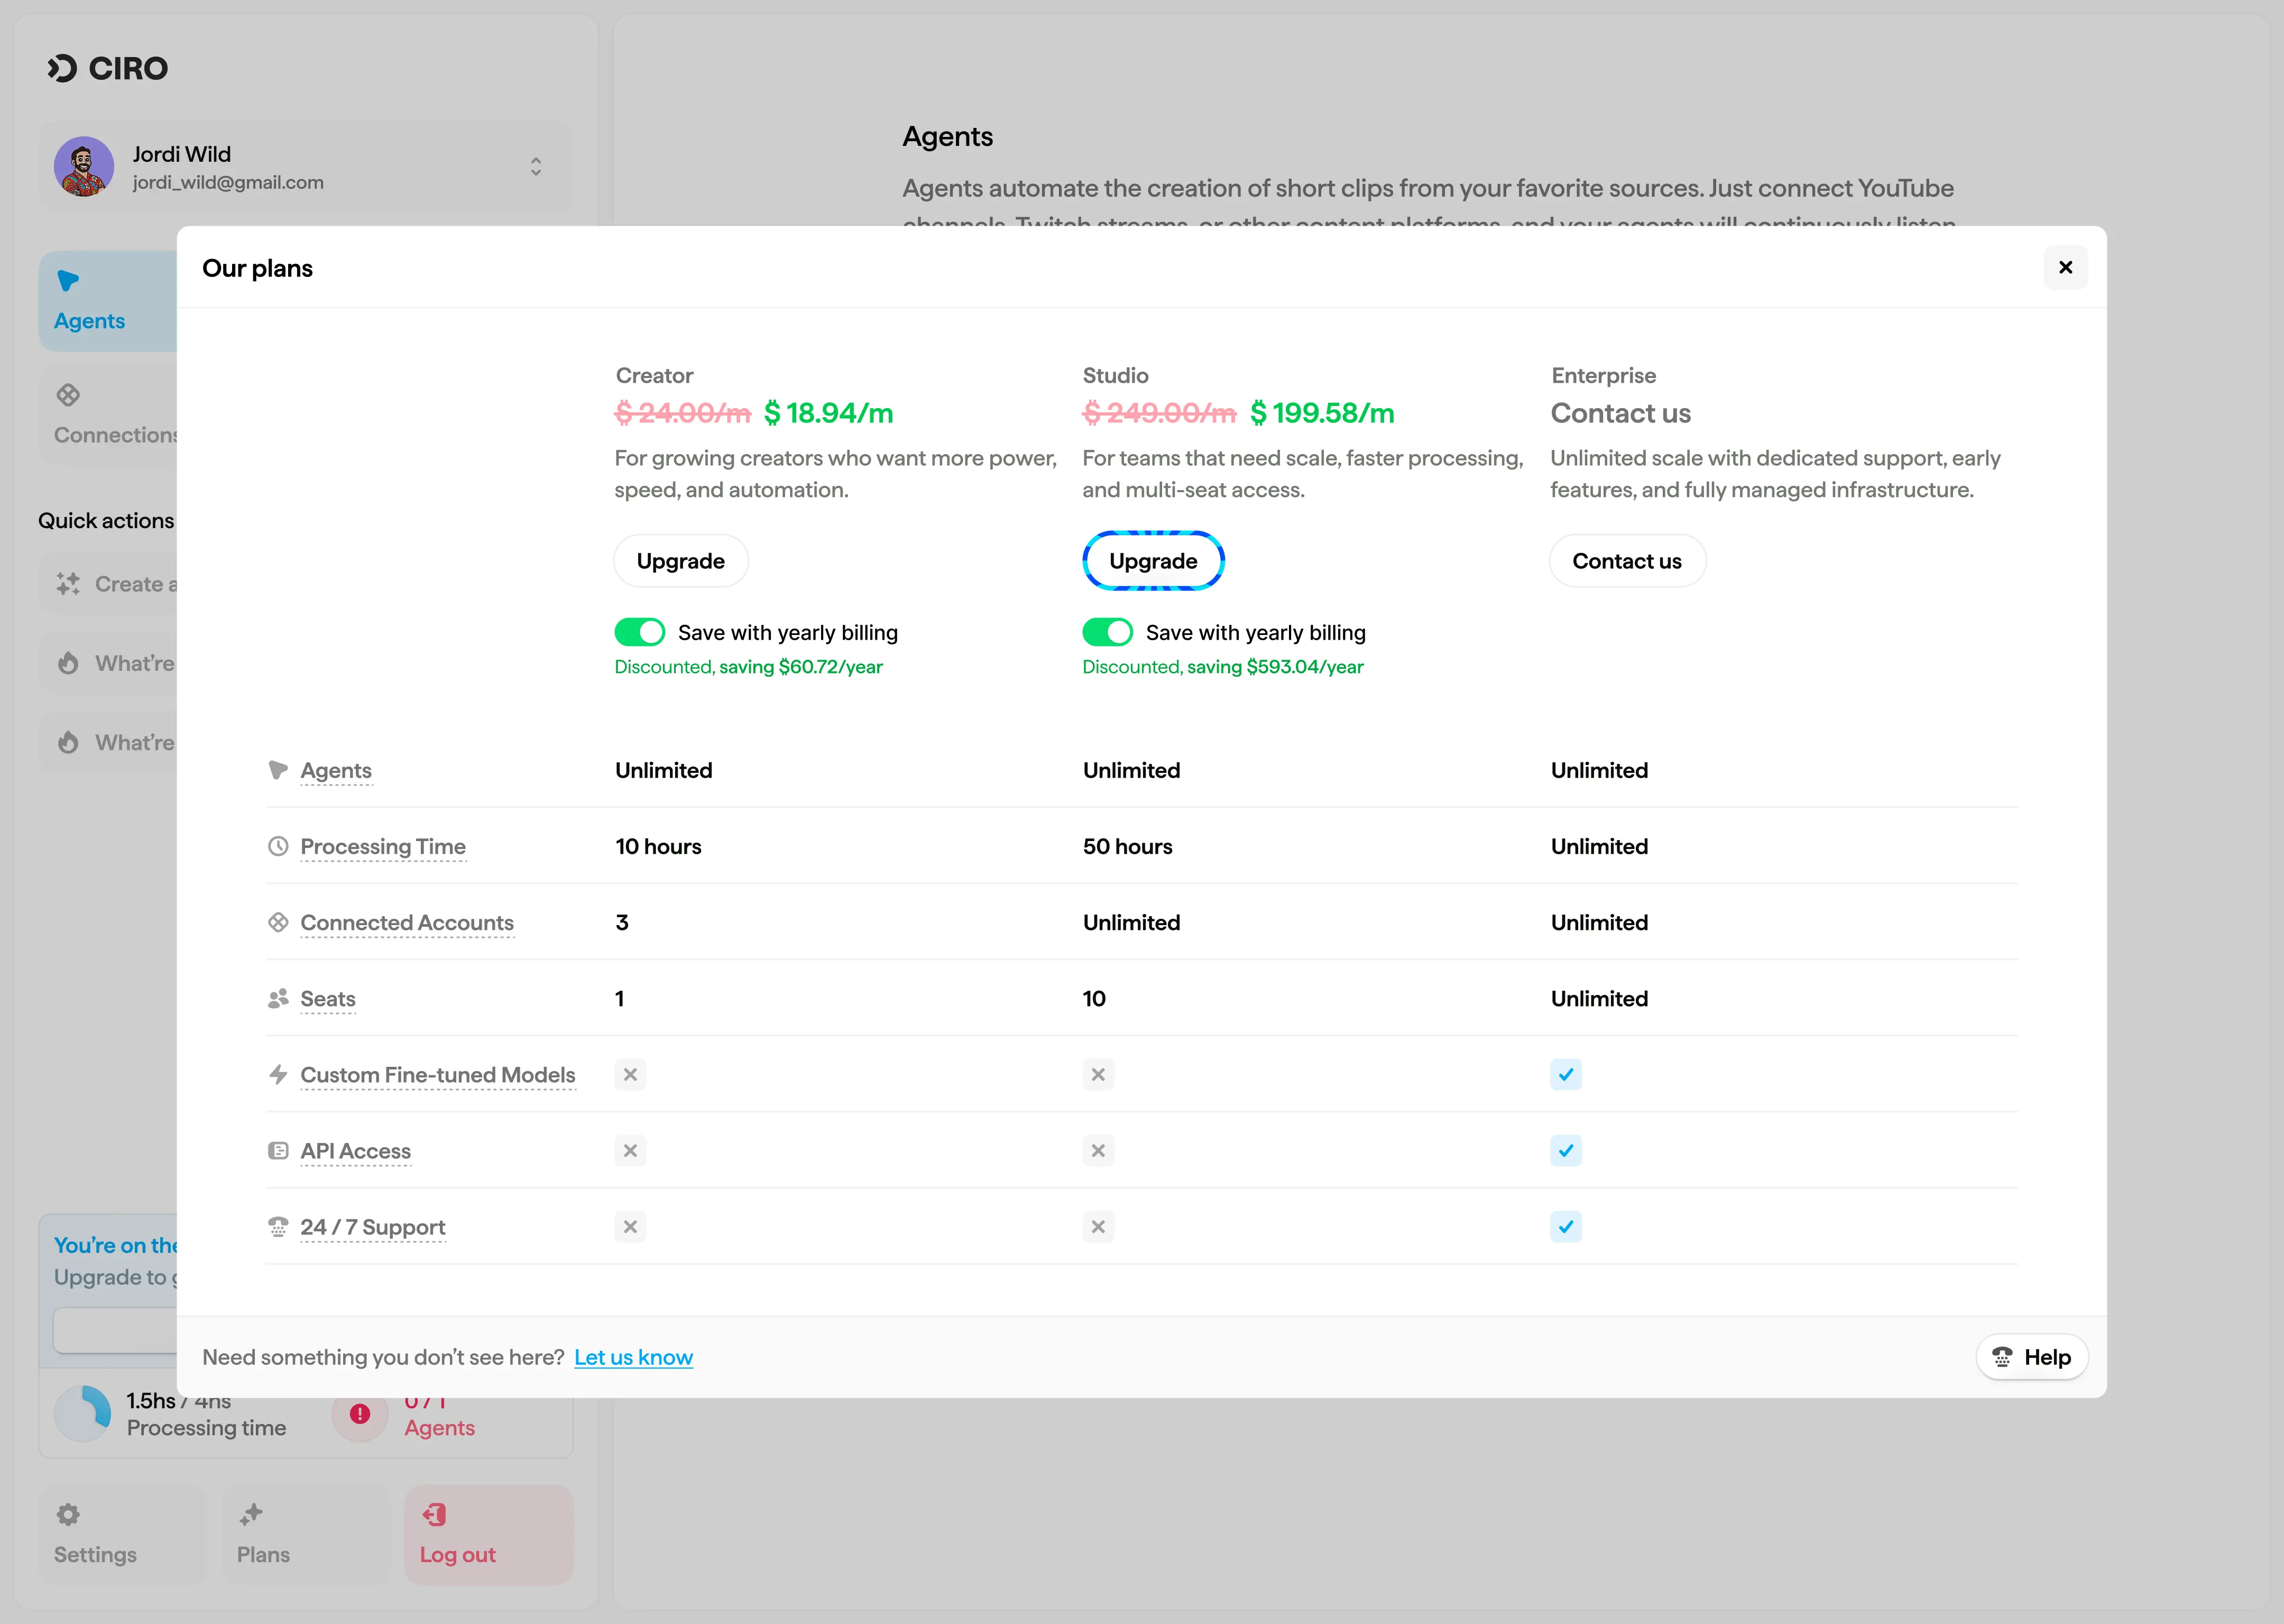Click the Agents paper-plane sidebar icon
Viewport: 2284px width, 1624px height.
pyautogui.click(x=68, y=281)
